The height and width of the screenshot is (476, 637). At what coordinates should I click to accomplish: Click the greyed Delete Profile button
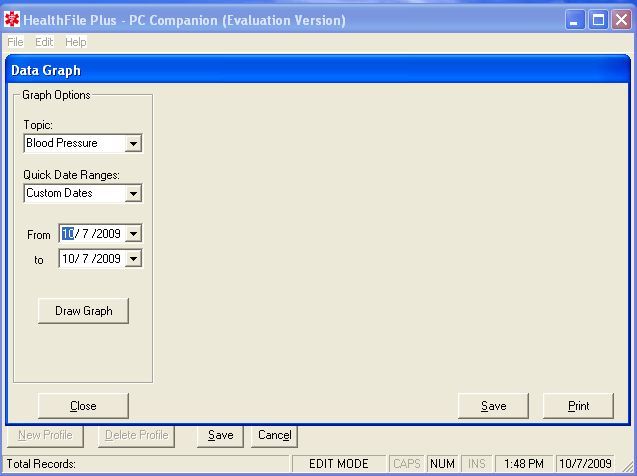click(136, 436)
